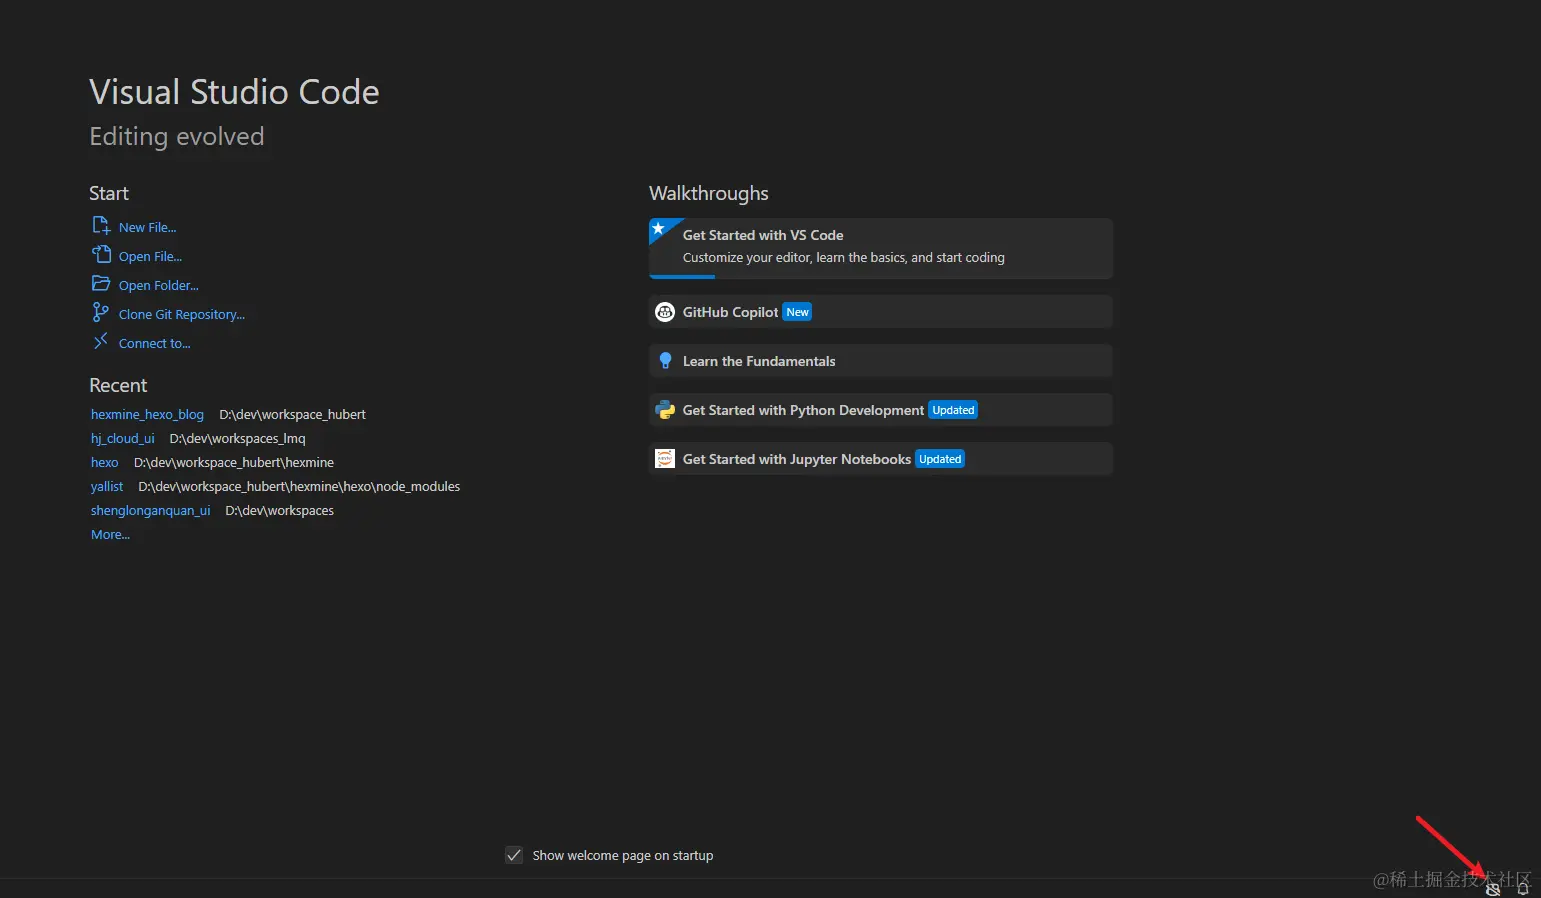Open Learn the Fundamentals walkthrough
1541x898 pixels.
880,361
